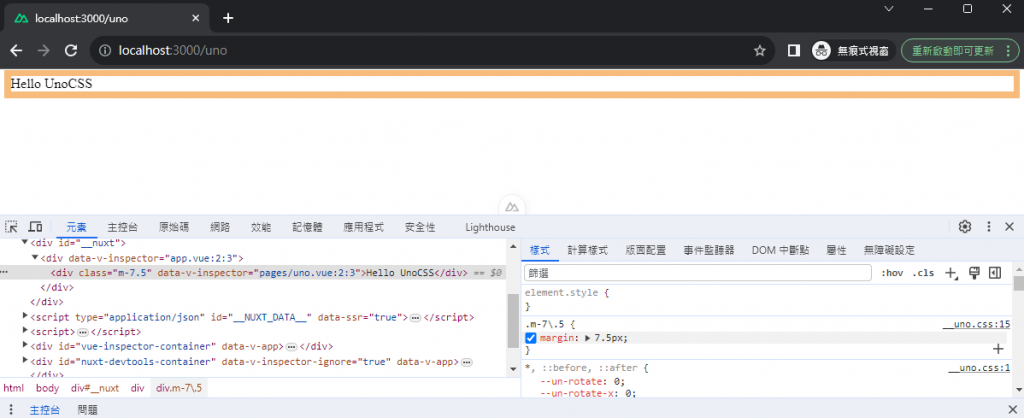Uncheck the margin property checkbox
1024x418 pixels.
[x=530, y=338]
